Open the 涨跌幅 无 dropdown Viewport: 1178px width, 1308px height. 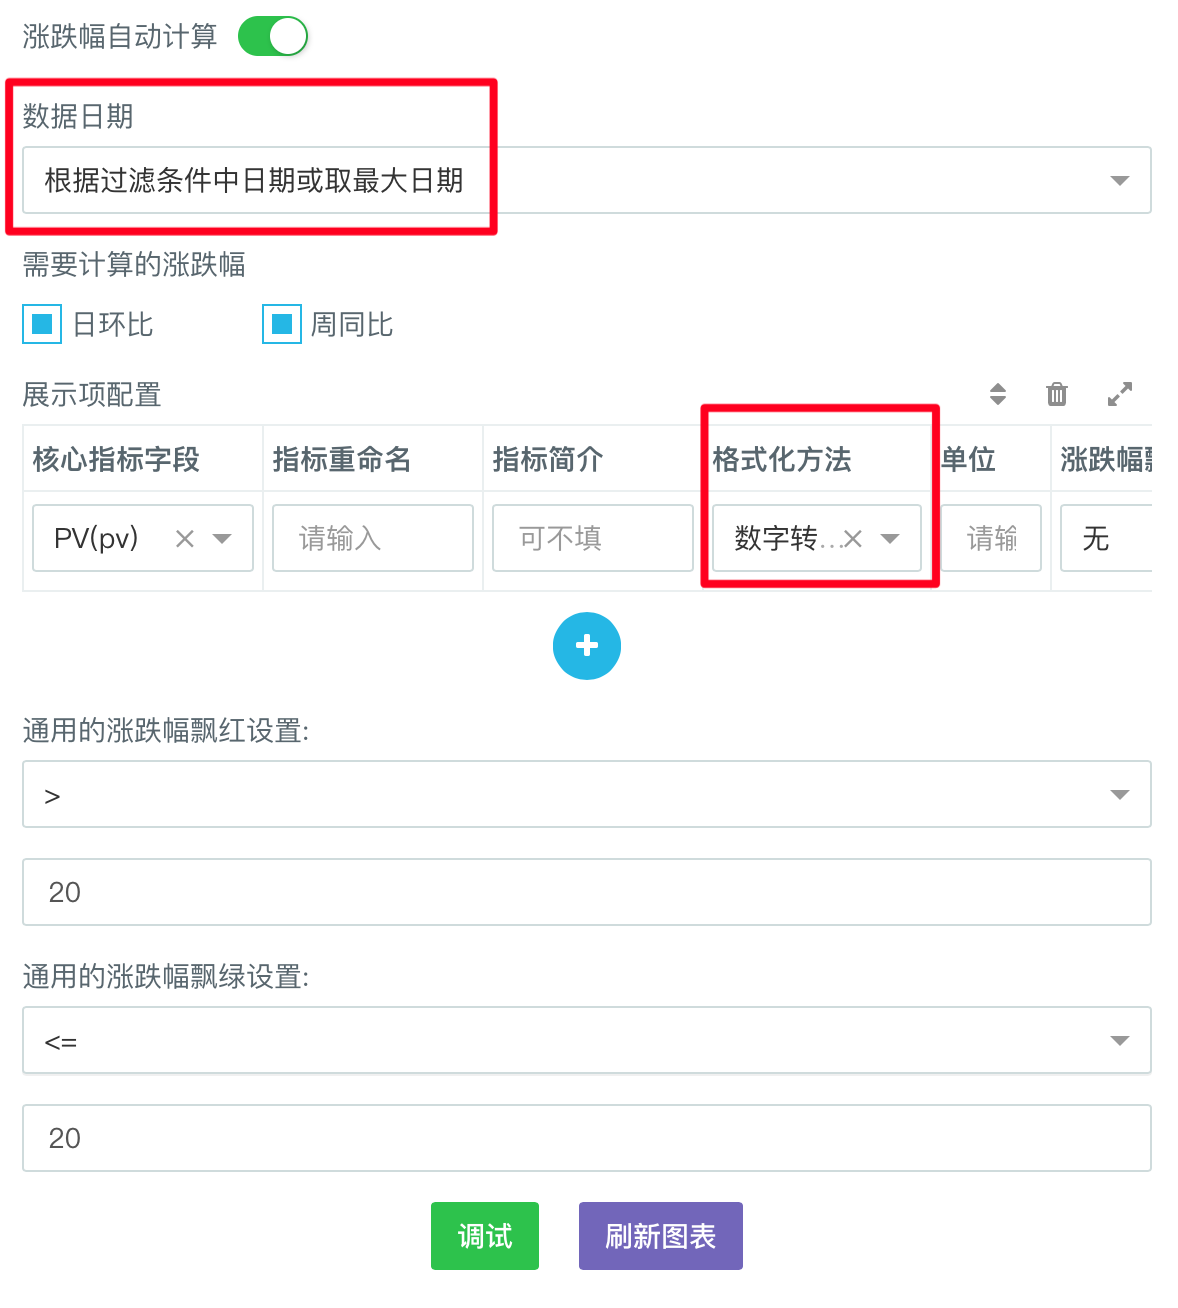point(1106,538)
